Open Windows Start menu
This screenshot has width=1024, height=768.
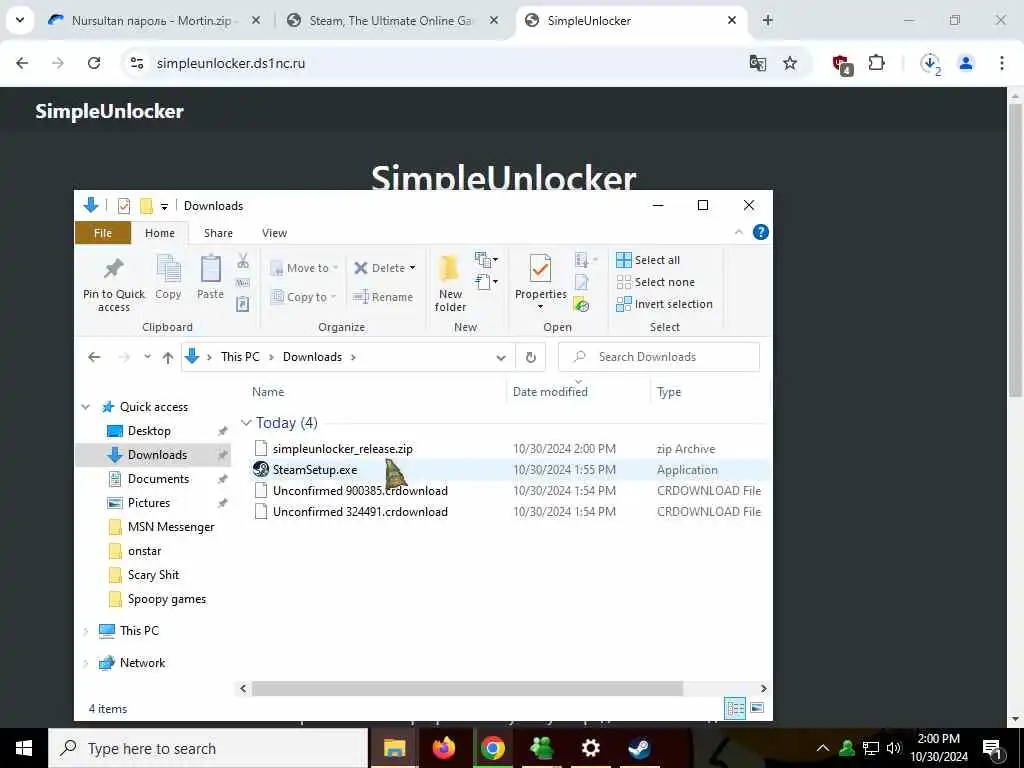[x=24, y=748]
